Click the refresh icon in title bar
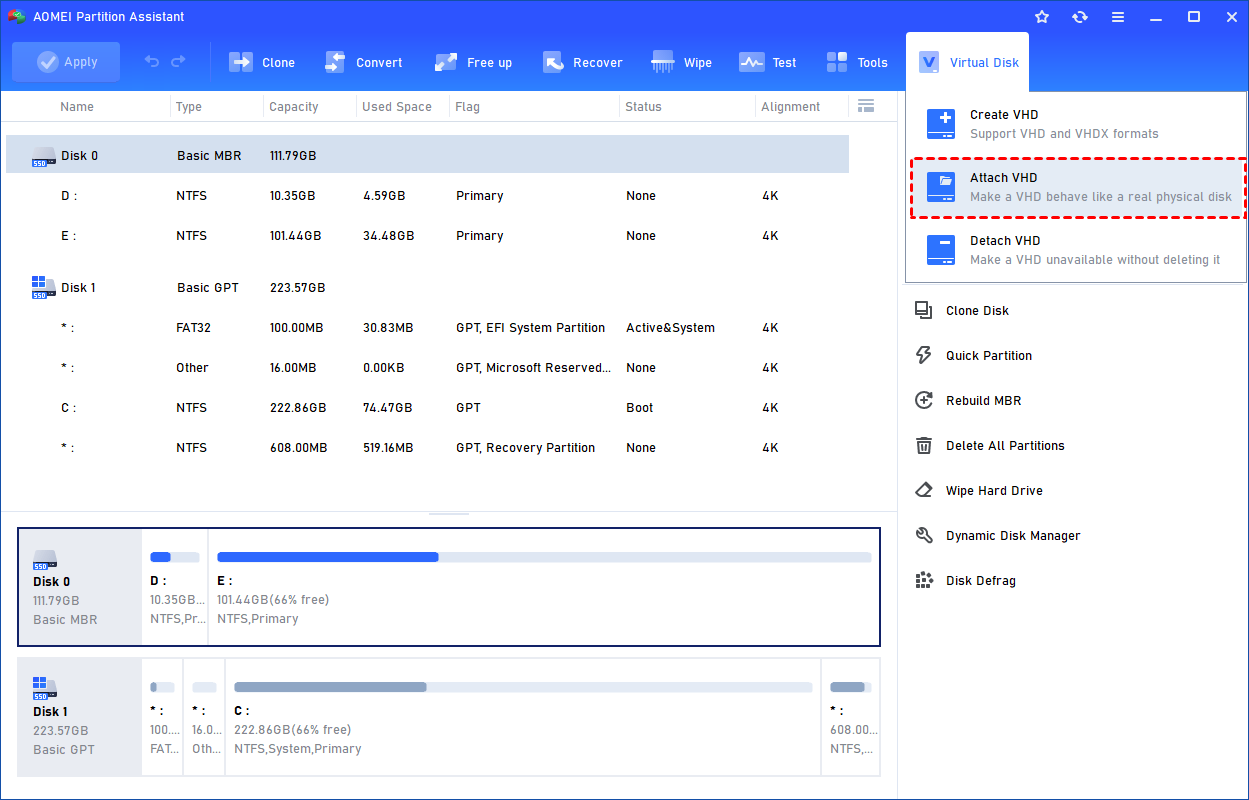Image resolution: width=1249 pixels, height=800 pixels. click(1079, 17)
